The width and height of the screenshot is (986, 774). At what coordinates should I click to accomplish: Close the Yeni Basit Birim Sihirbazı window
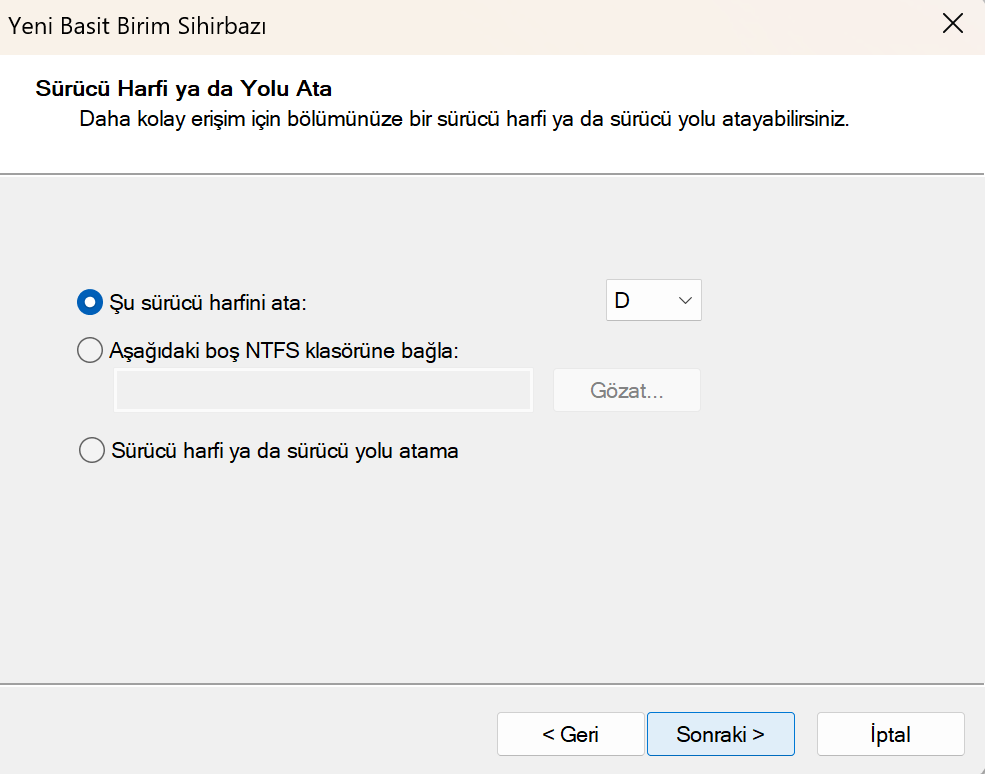[952, 26]
